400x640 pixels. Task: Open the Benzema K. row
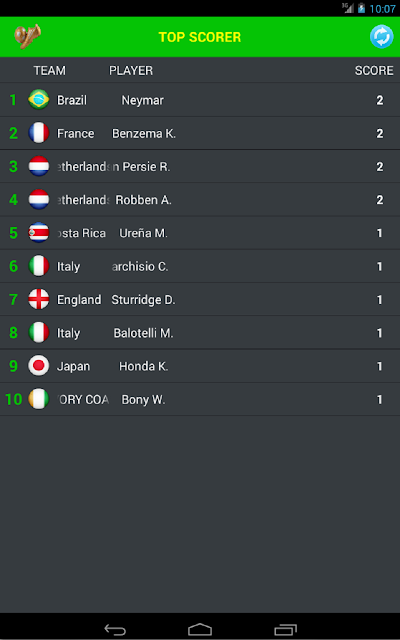tap(200, 133)
